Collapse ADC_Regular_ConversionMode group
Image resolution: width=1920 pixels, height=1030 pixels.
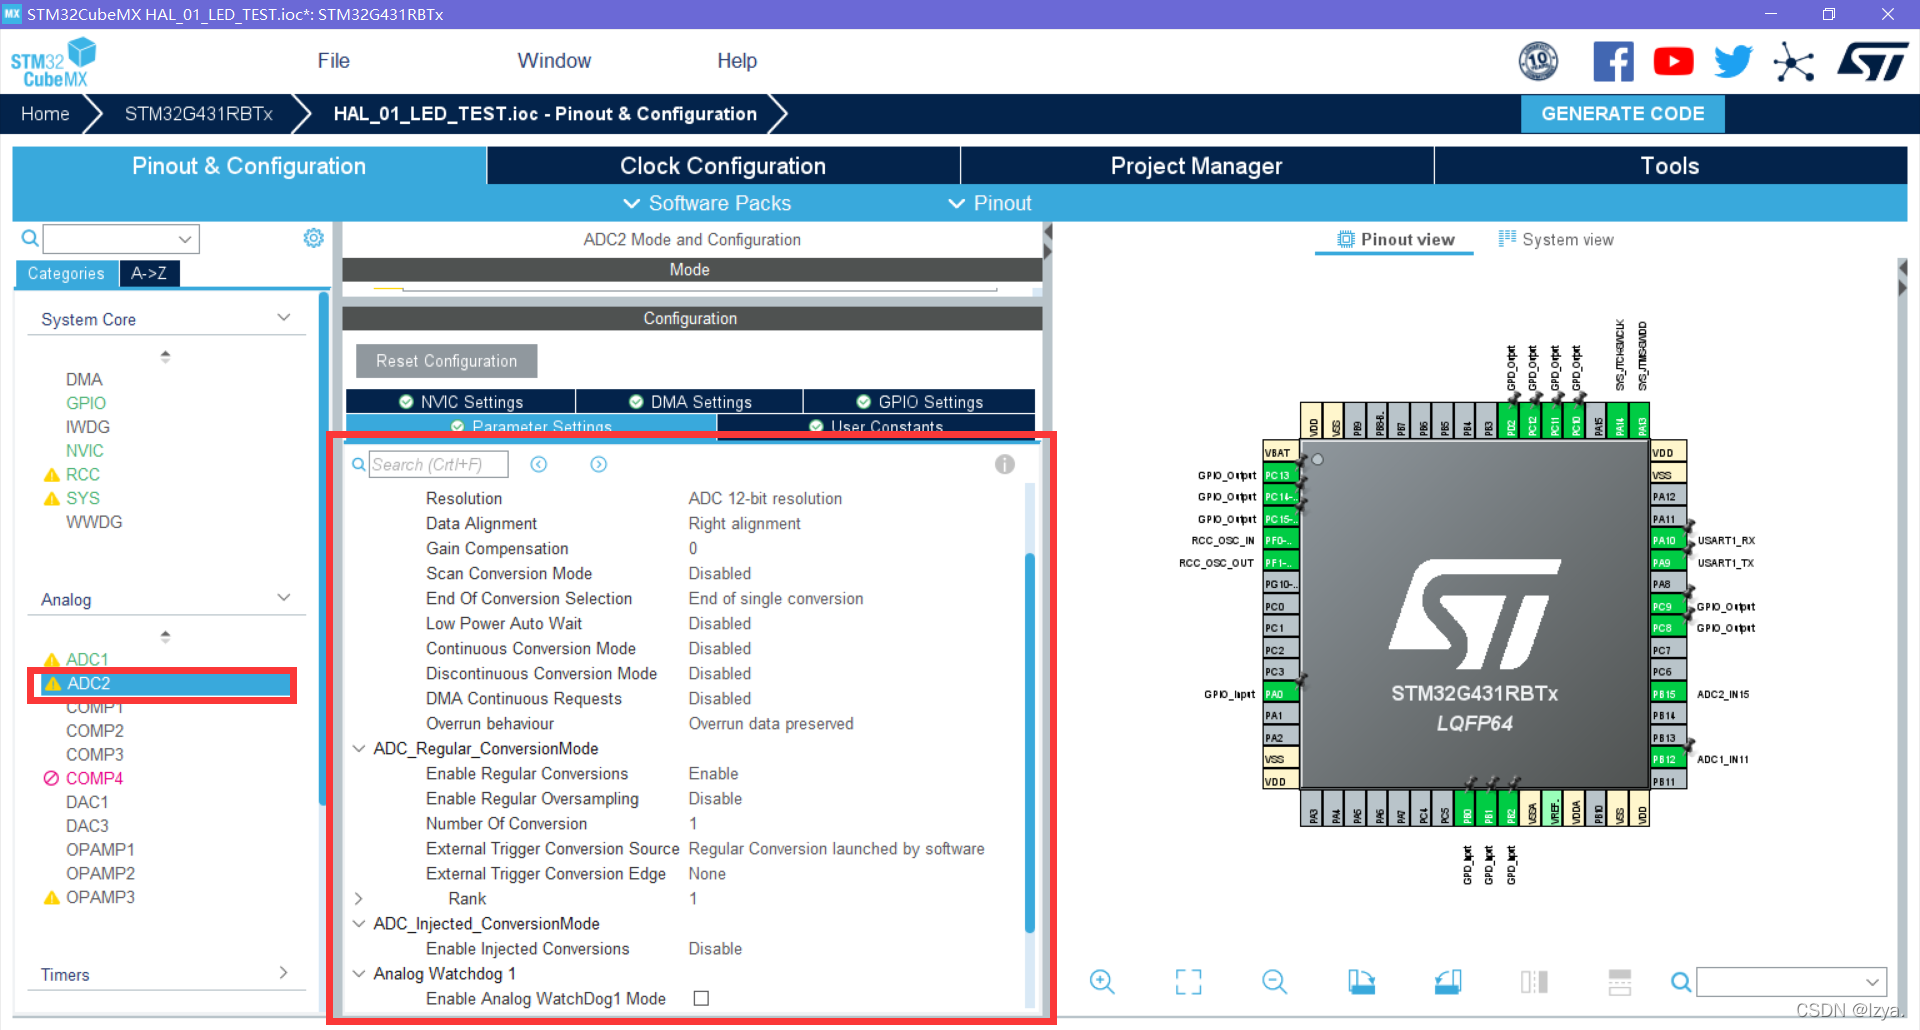pyautogui.click(x=359, y=749)
